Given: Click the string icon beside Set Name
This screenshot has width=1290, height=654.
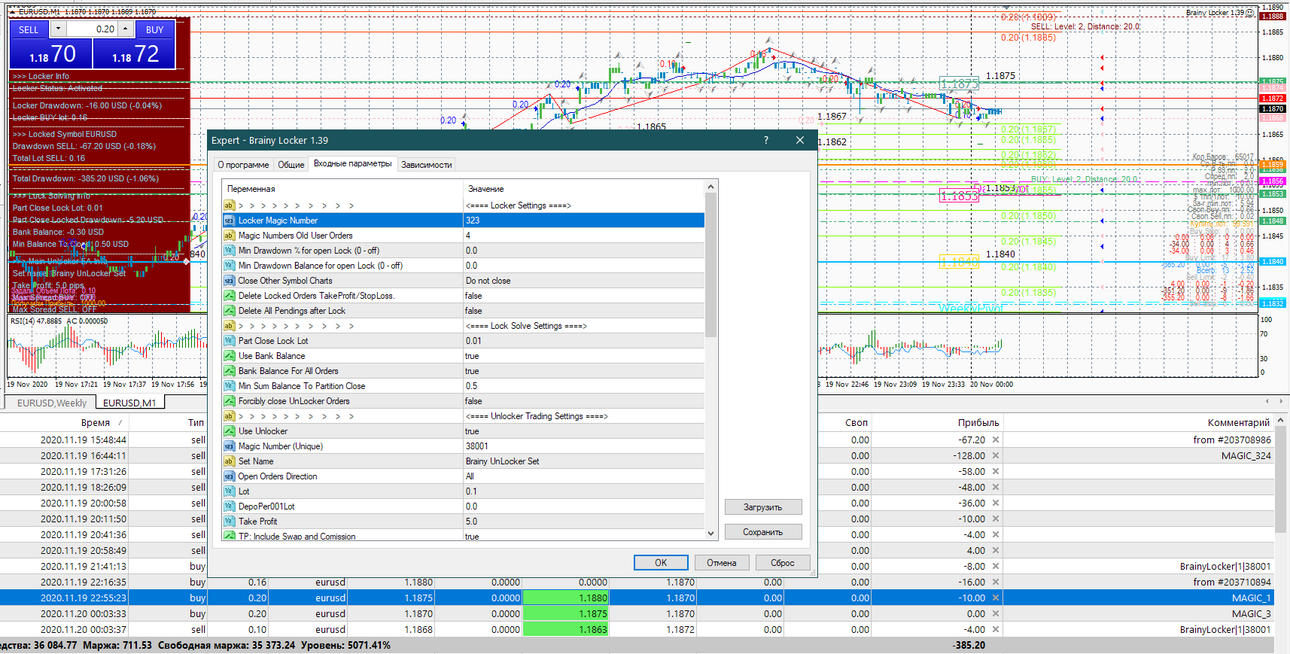Looking at the screenshot, I should click(228, 461).
